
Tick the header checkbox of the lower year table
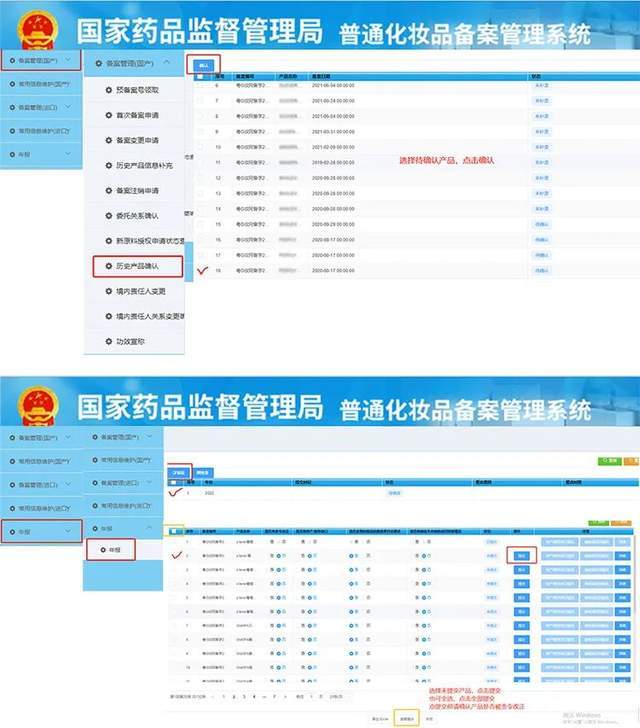tap(174, 483)
